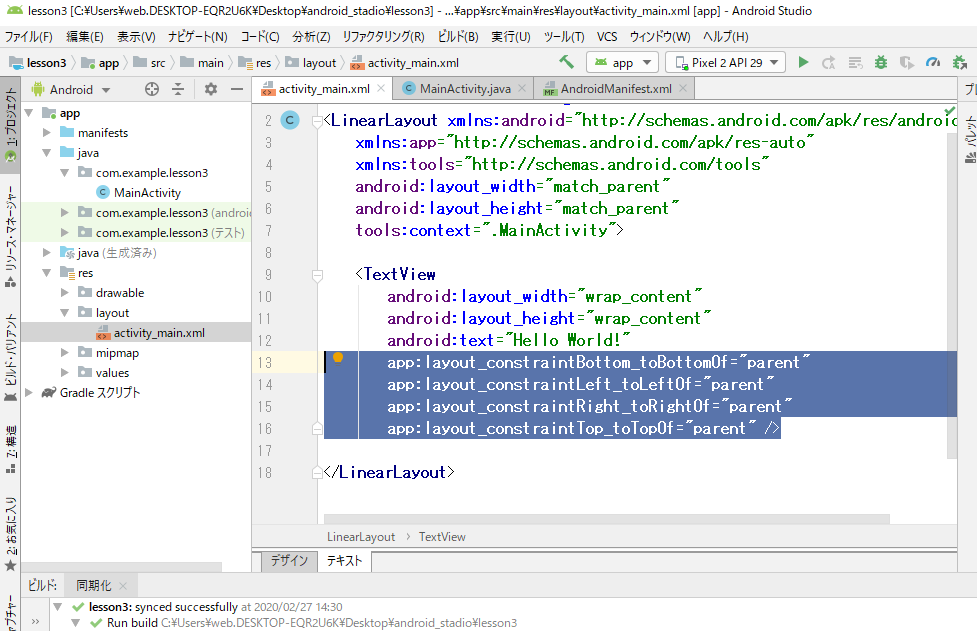This screenshot has height=631, width=977.
Task: Hide the Project panel with minus icon
Action: coord(237,89)
